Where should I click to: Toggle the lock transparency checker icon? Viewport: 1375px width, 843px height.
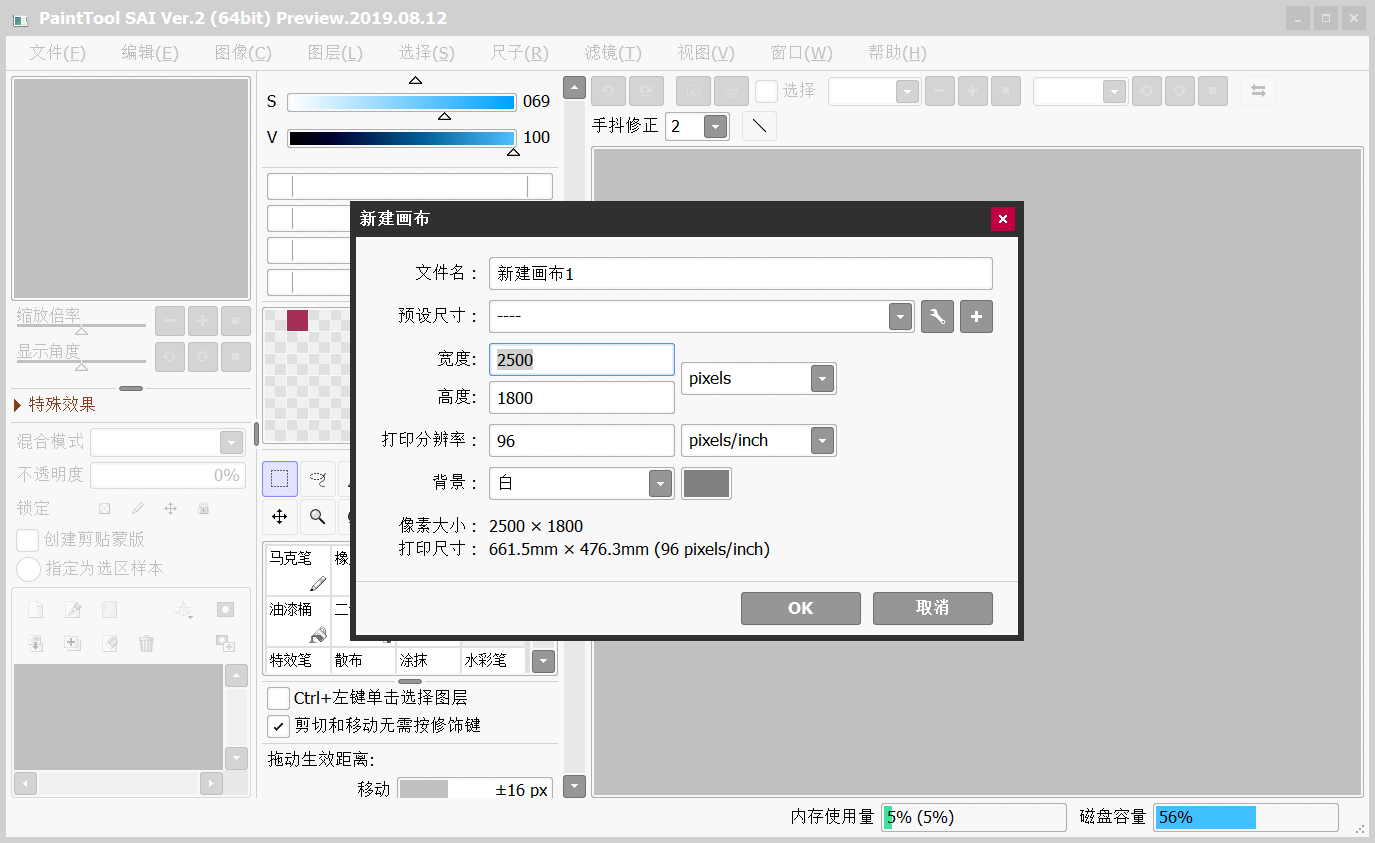[104, 508]
